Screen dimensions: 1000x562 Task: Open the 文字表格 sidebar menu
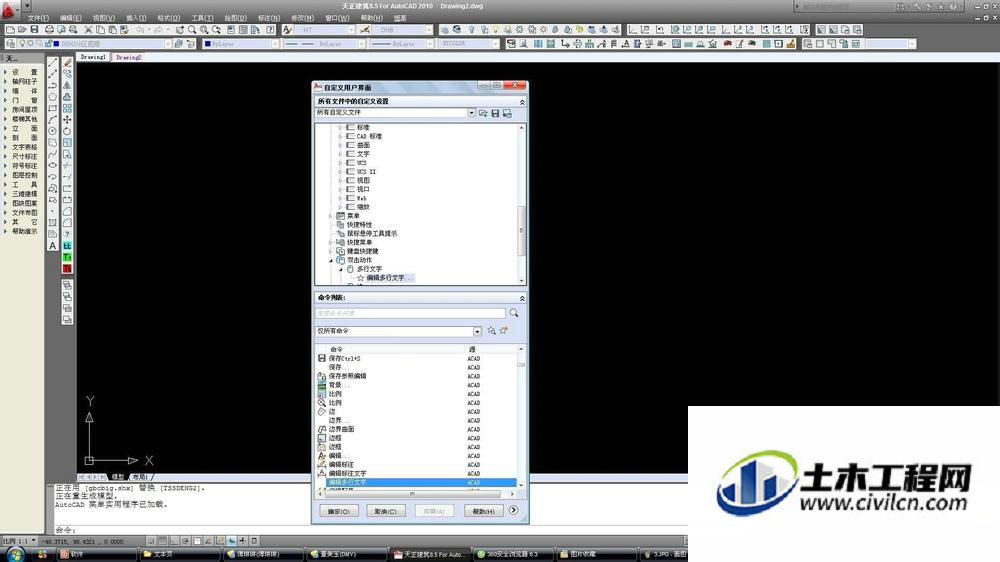(x=24, y=147)
